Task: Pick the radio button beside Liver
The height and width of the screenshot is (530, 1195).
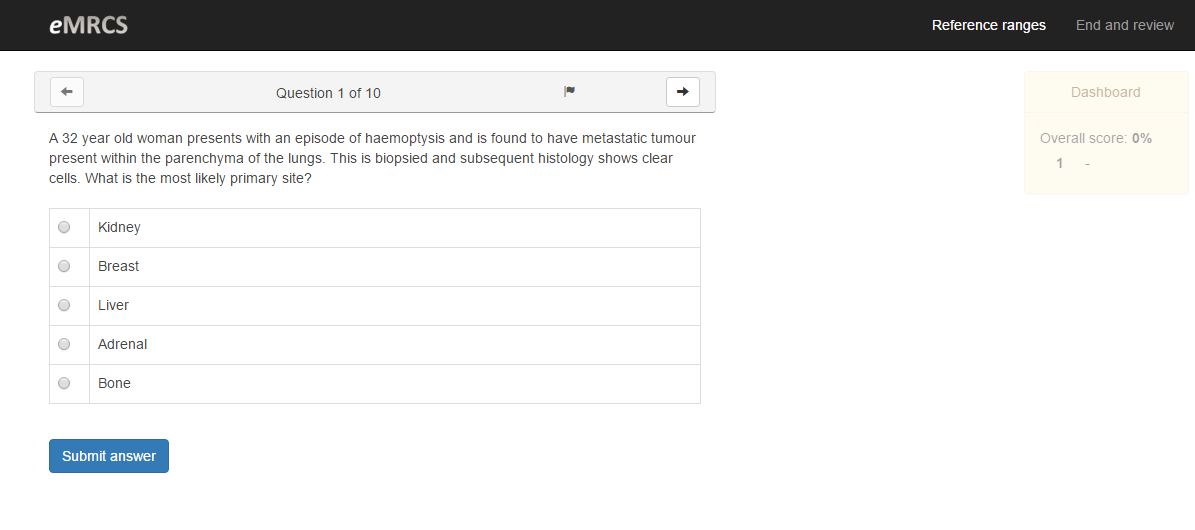Action: 65,306
